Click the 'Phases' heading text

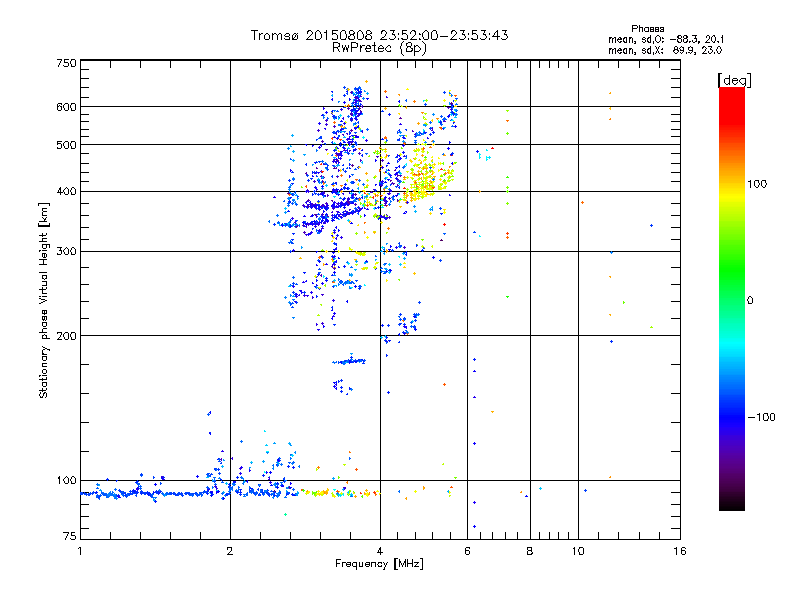(x=648, y=29)
